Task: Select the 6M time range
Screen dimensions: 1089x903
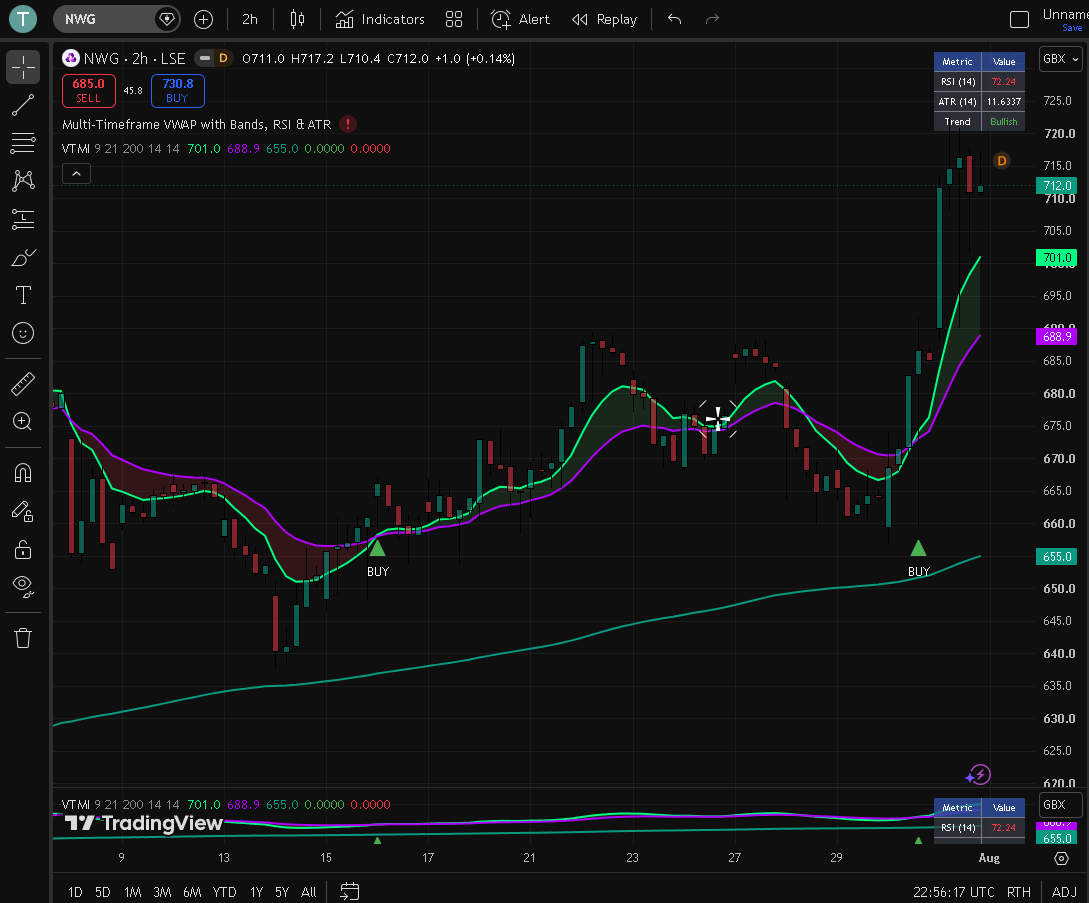Action: [x=192, y=892]
